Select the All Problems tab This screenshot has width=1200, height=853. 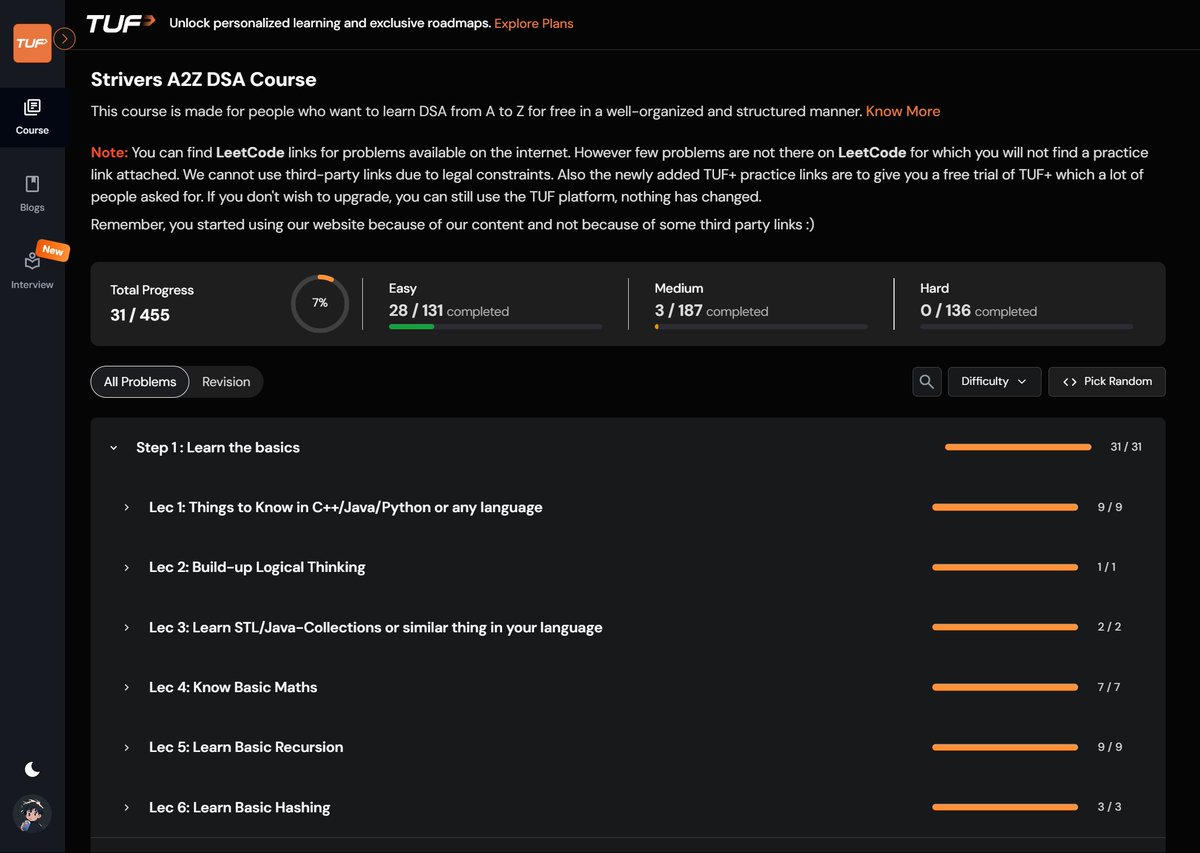click(140, 381)
